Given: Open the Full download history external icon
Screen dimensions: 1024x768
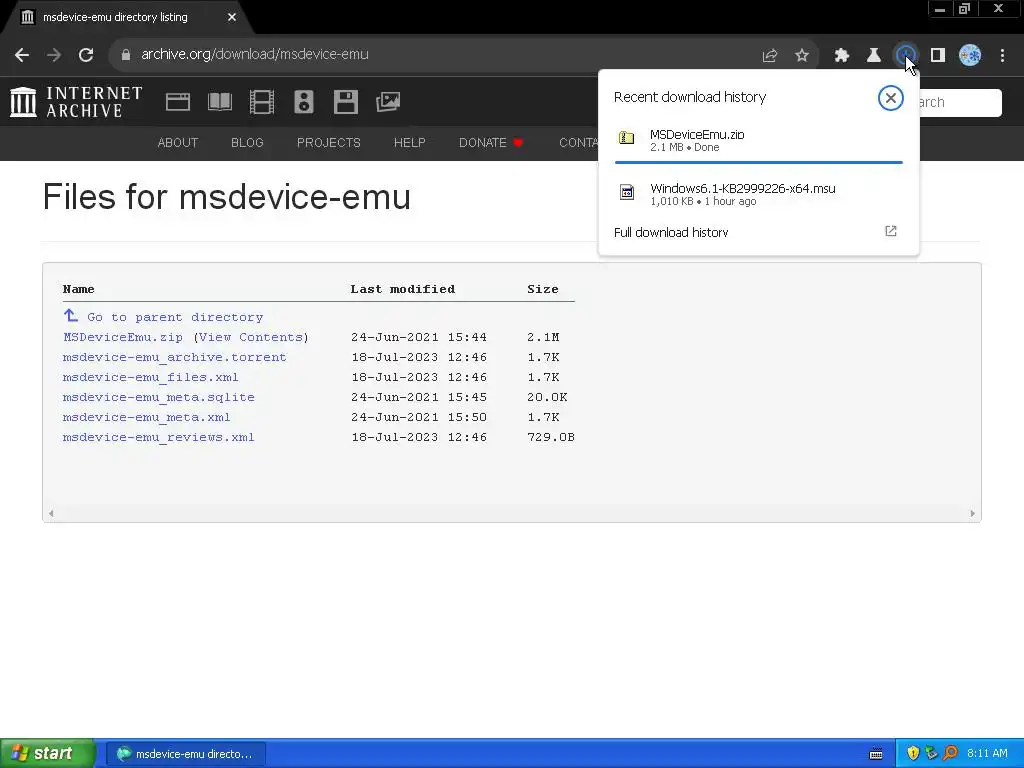Looking at the screenshot, I should click(x=891, y=231).
